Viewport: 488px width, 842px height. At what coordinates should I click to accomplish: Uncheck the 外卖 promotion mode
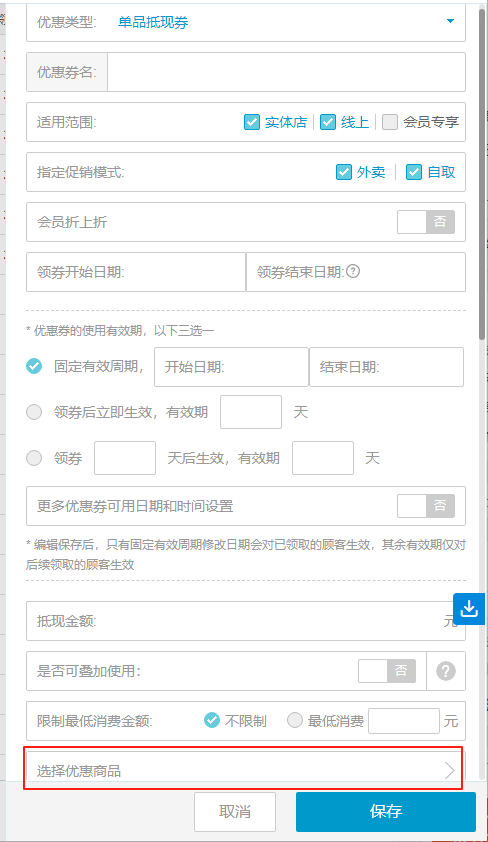(344, 172)
